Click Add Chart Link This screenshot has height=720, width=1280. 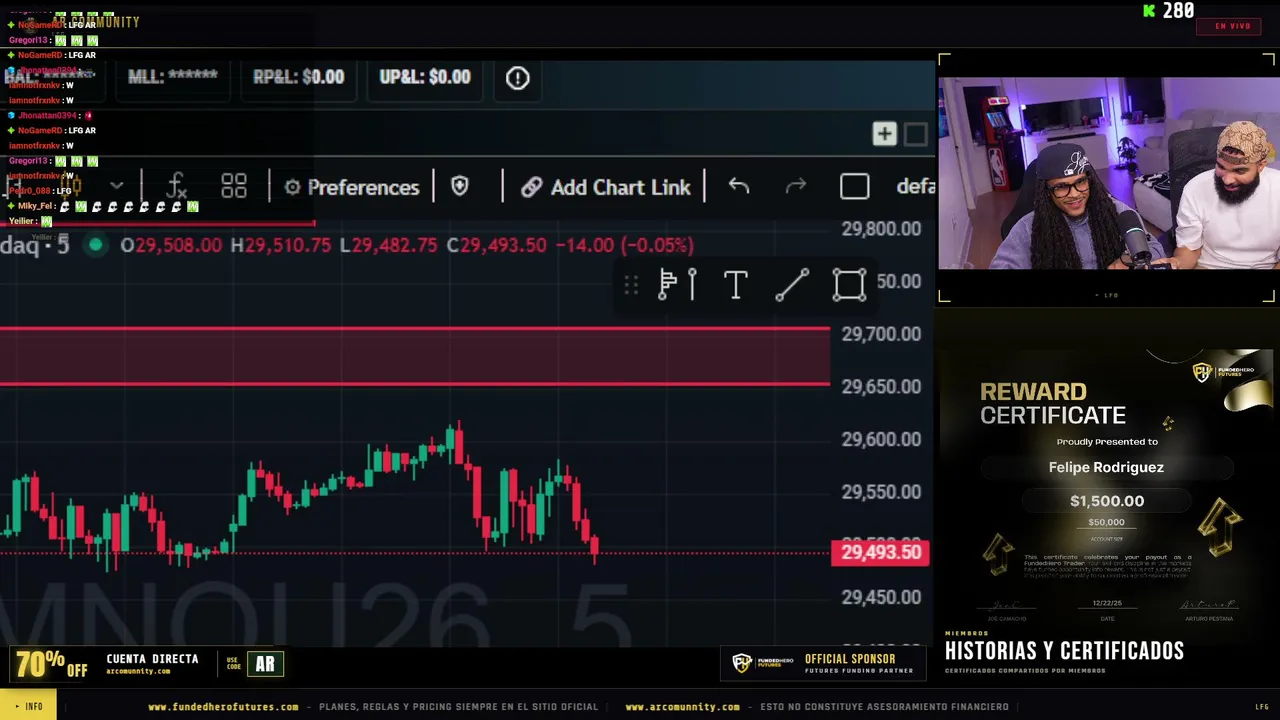click(606, 187)
